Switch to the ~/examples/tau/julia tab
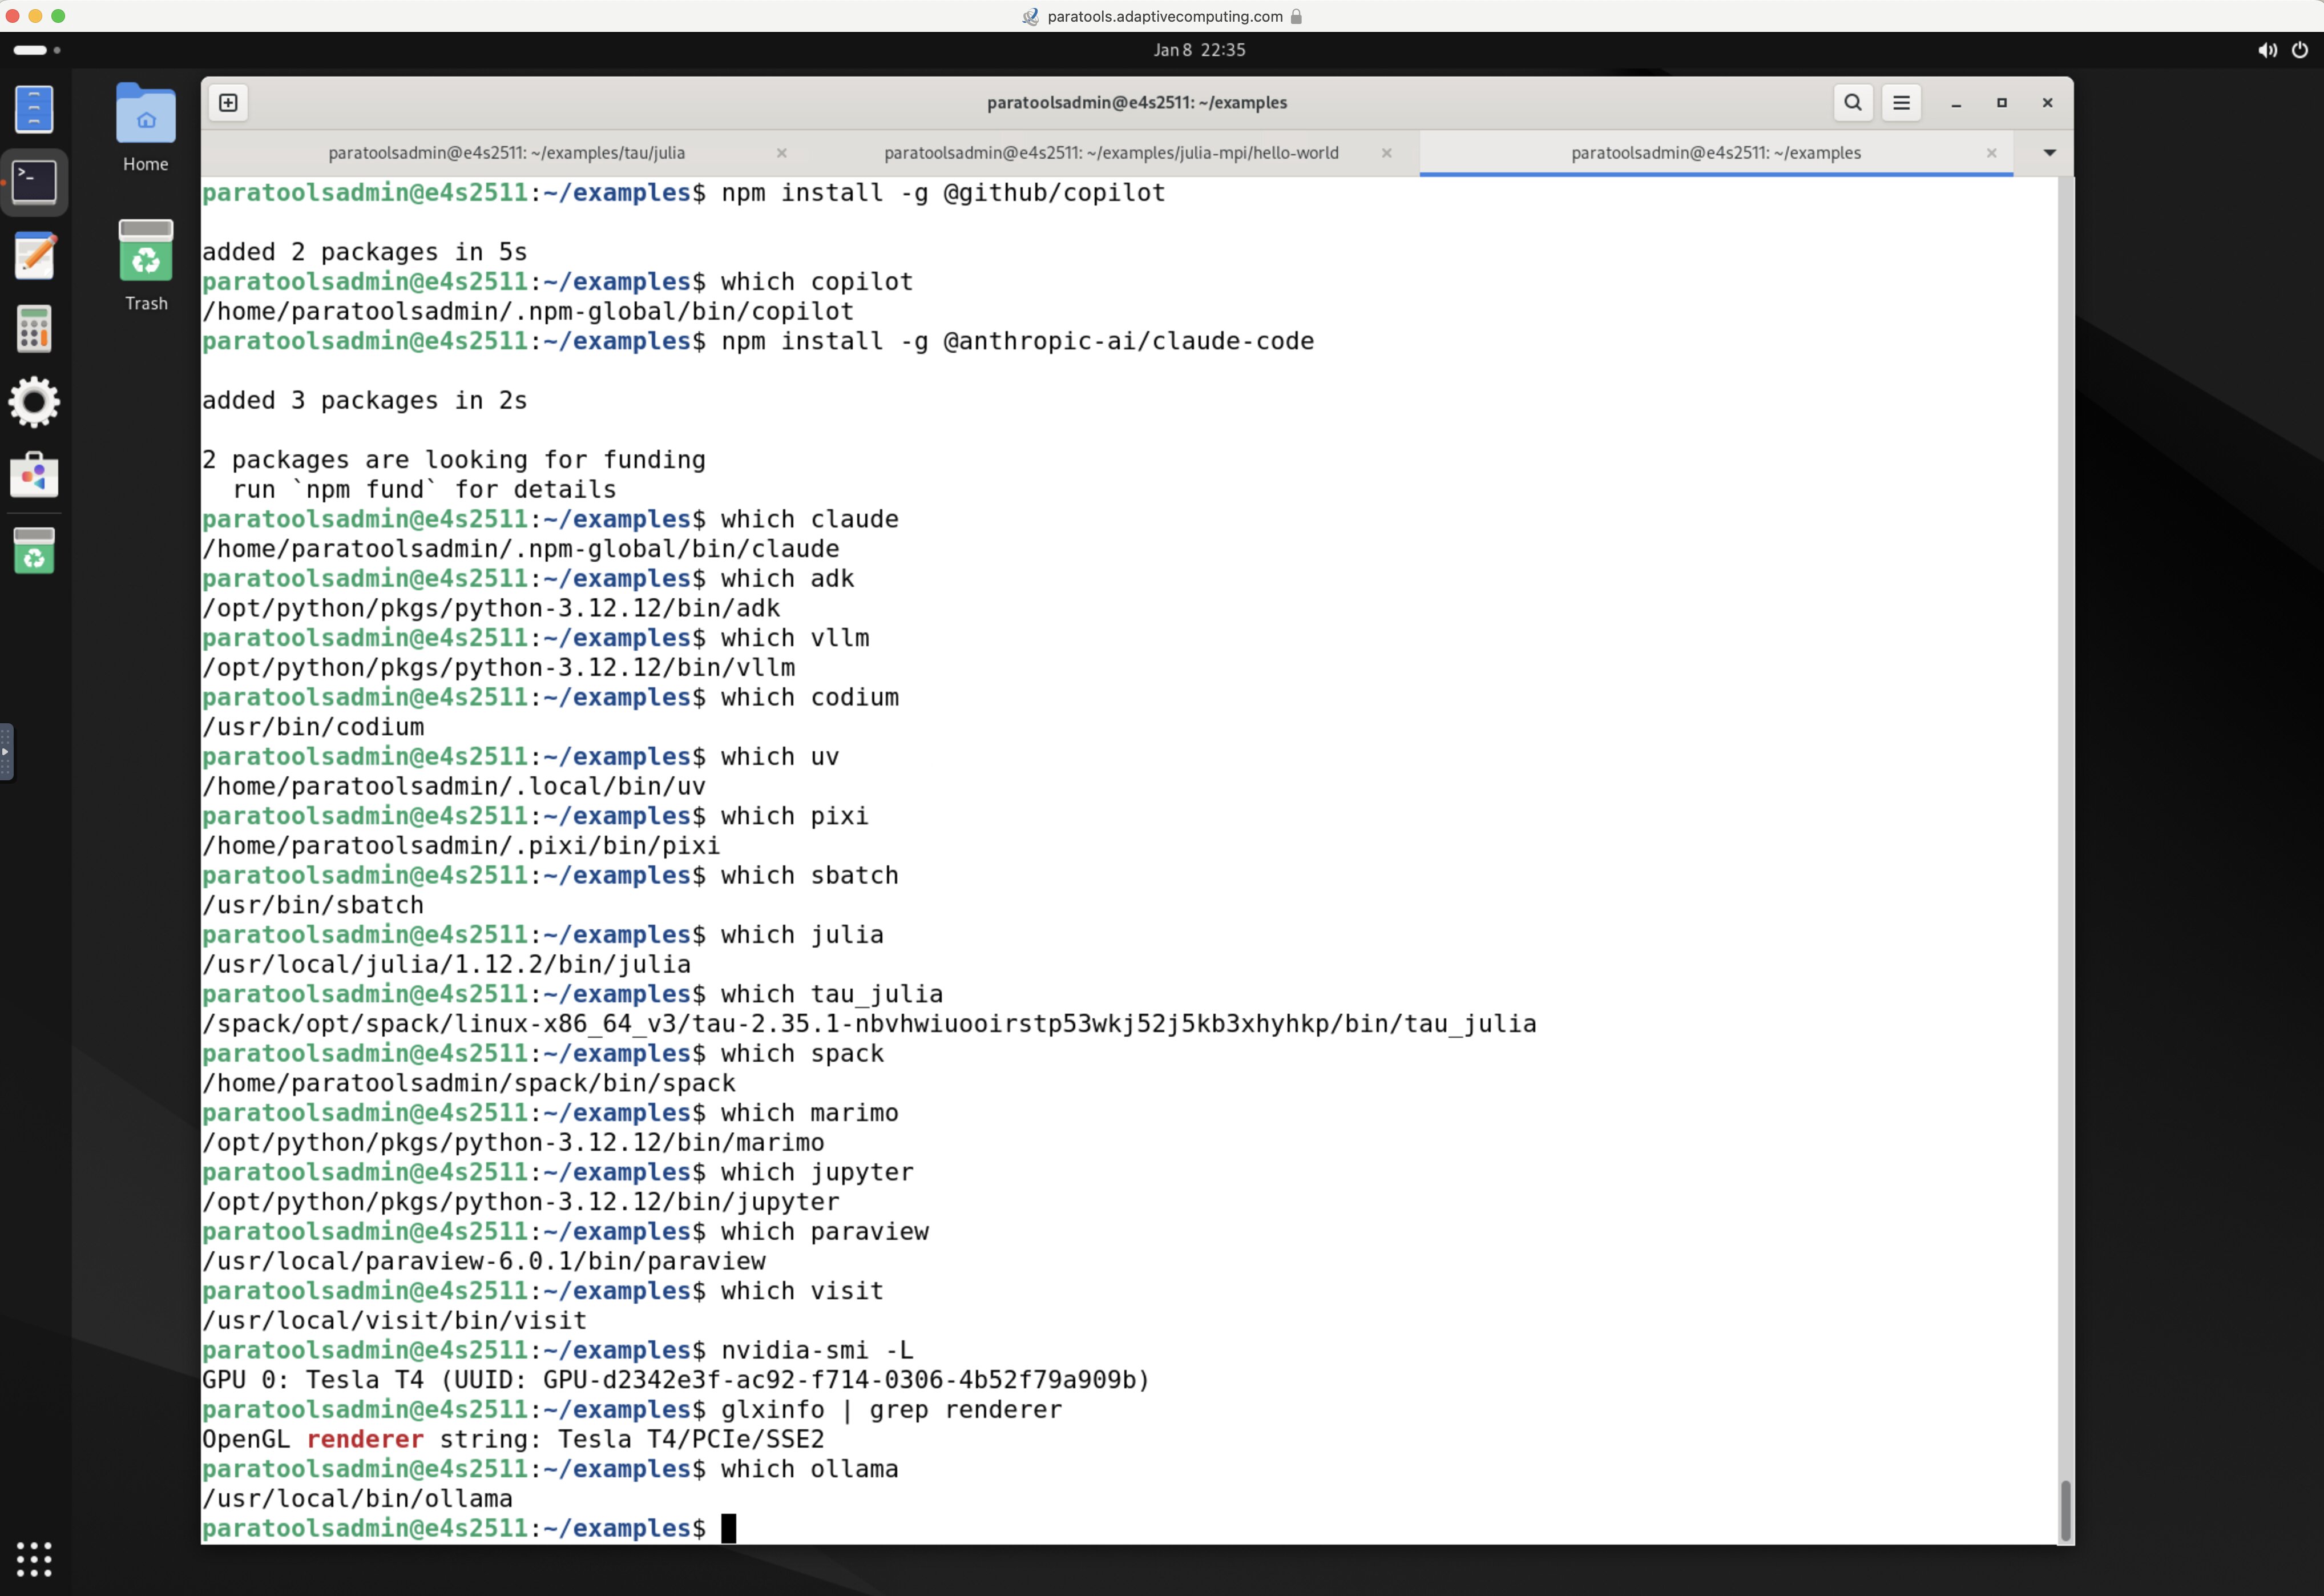Screen dimensions: 2324x1596 click(x=506, y=153)
